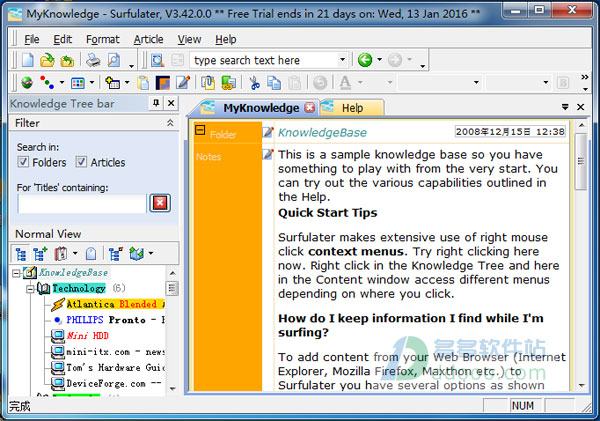Viewport: 600px width, 421px height.
Task: Open the Back button history dropdown
Action: coord(380,60)
